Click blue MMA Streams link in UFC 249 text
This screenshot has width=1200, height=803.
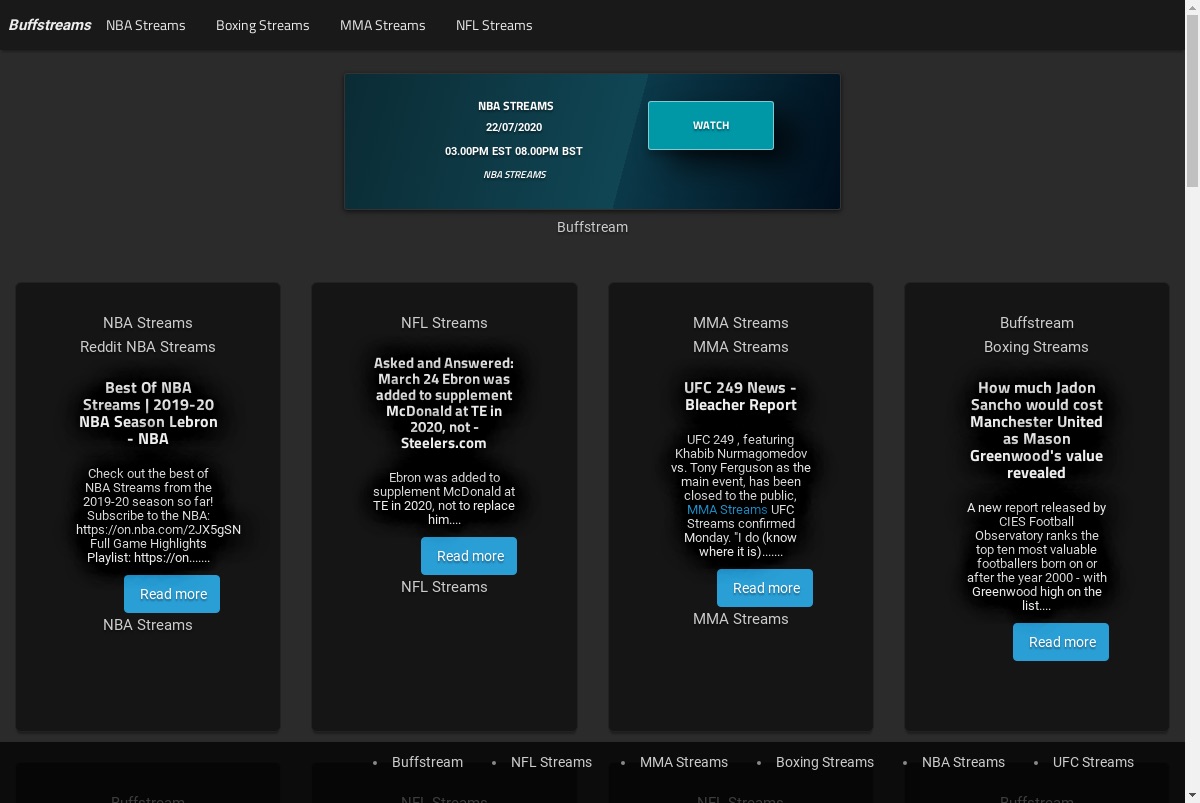coord(727,509)
